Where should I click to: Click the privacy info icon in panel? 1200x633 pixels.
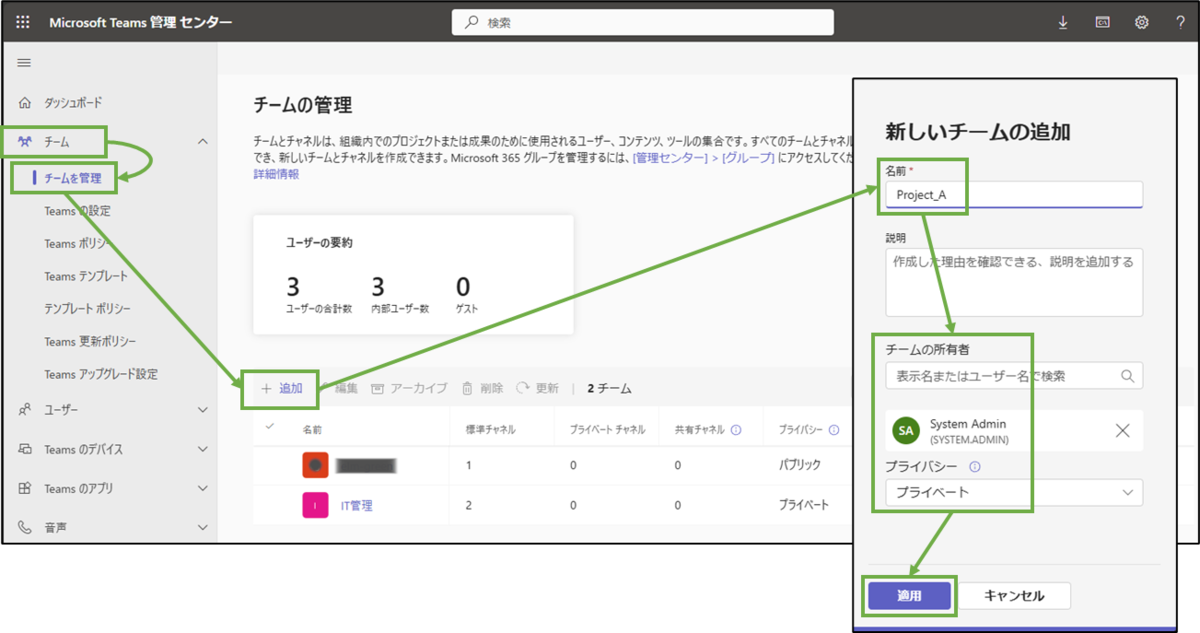click(975, 466)
